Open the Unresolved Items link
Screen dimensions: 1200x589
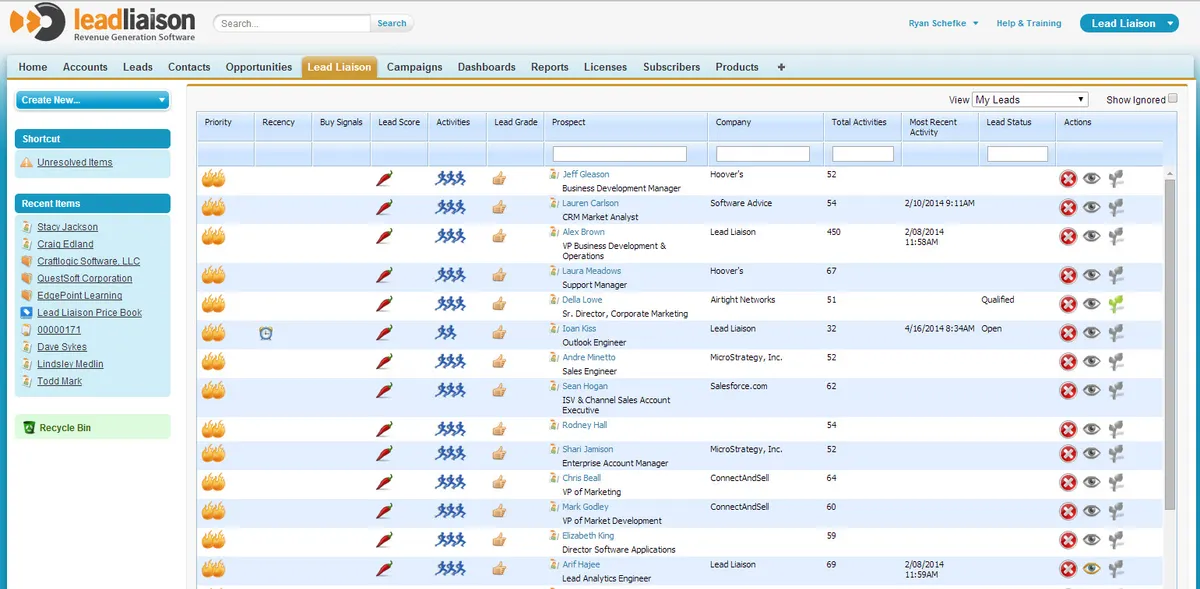pos(75,162)
